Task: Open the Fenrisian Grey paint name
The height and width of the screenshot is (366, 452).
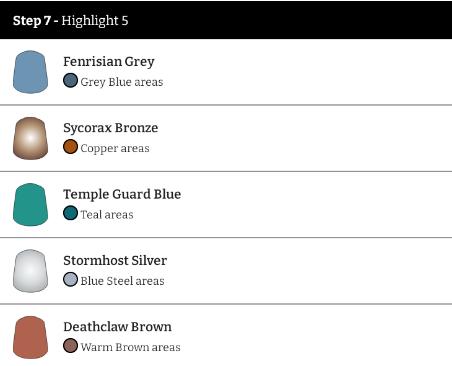Action: (x=109, y=62)
